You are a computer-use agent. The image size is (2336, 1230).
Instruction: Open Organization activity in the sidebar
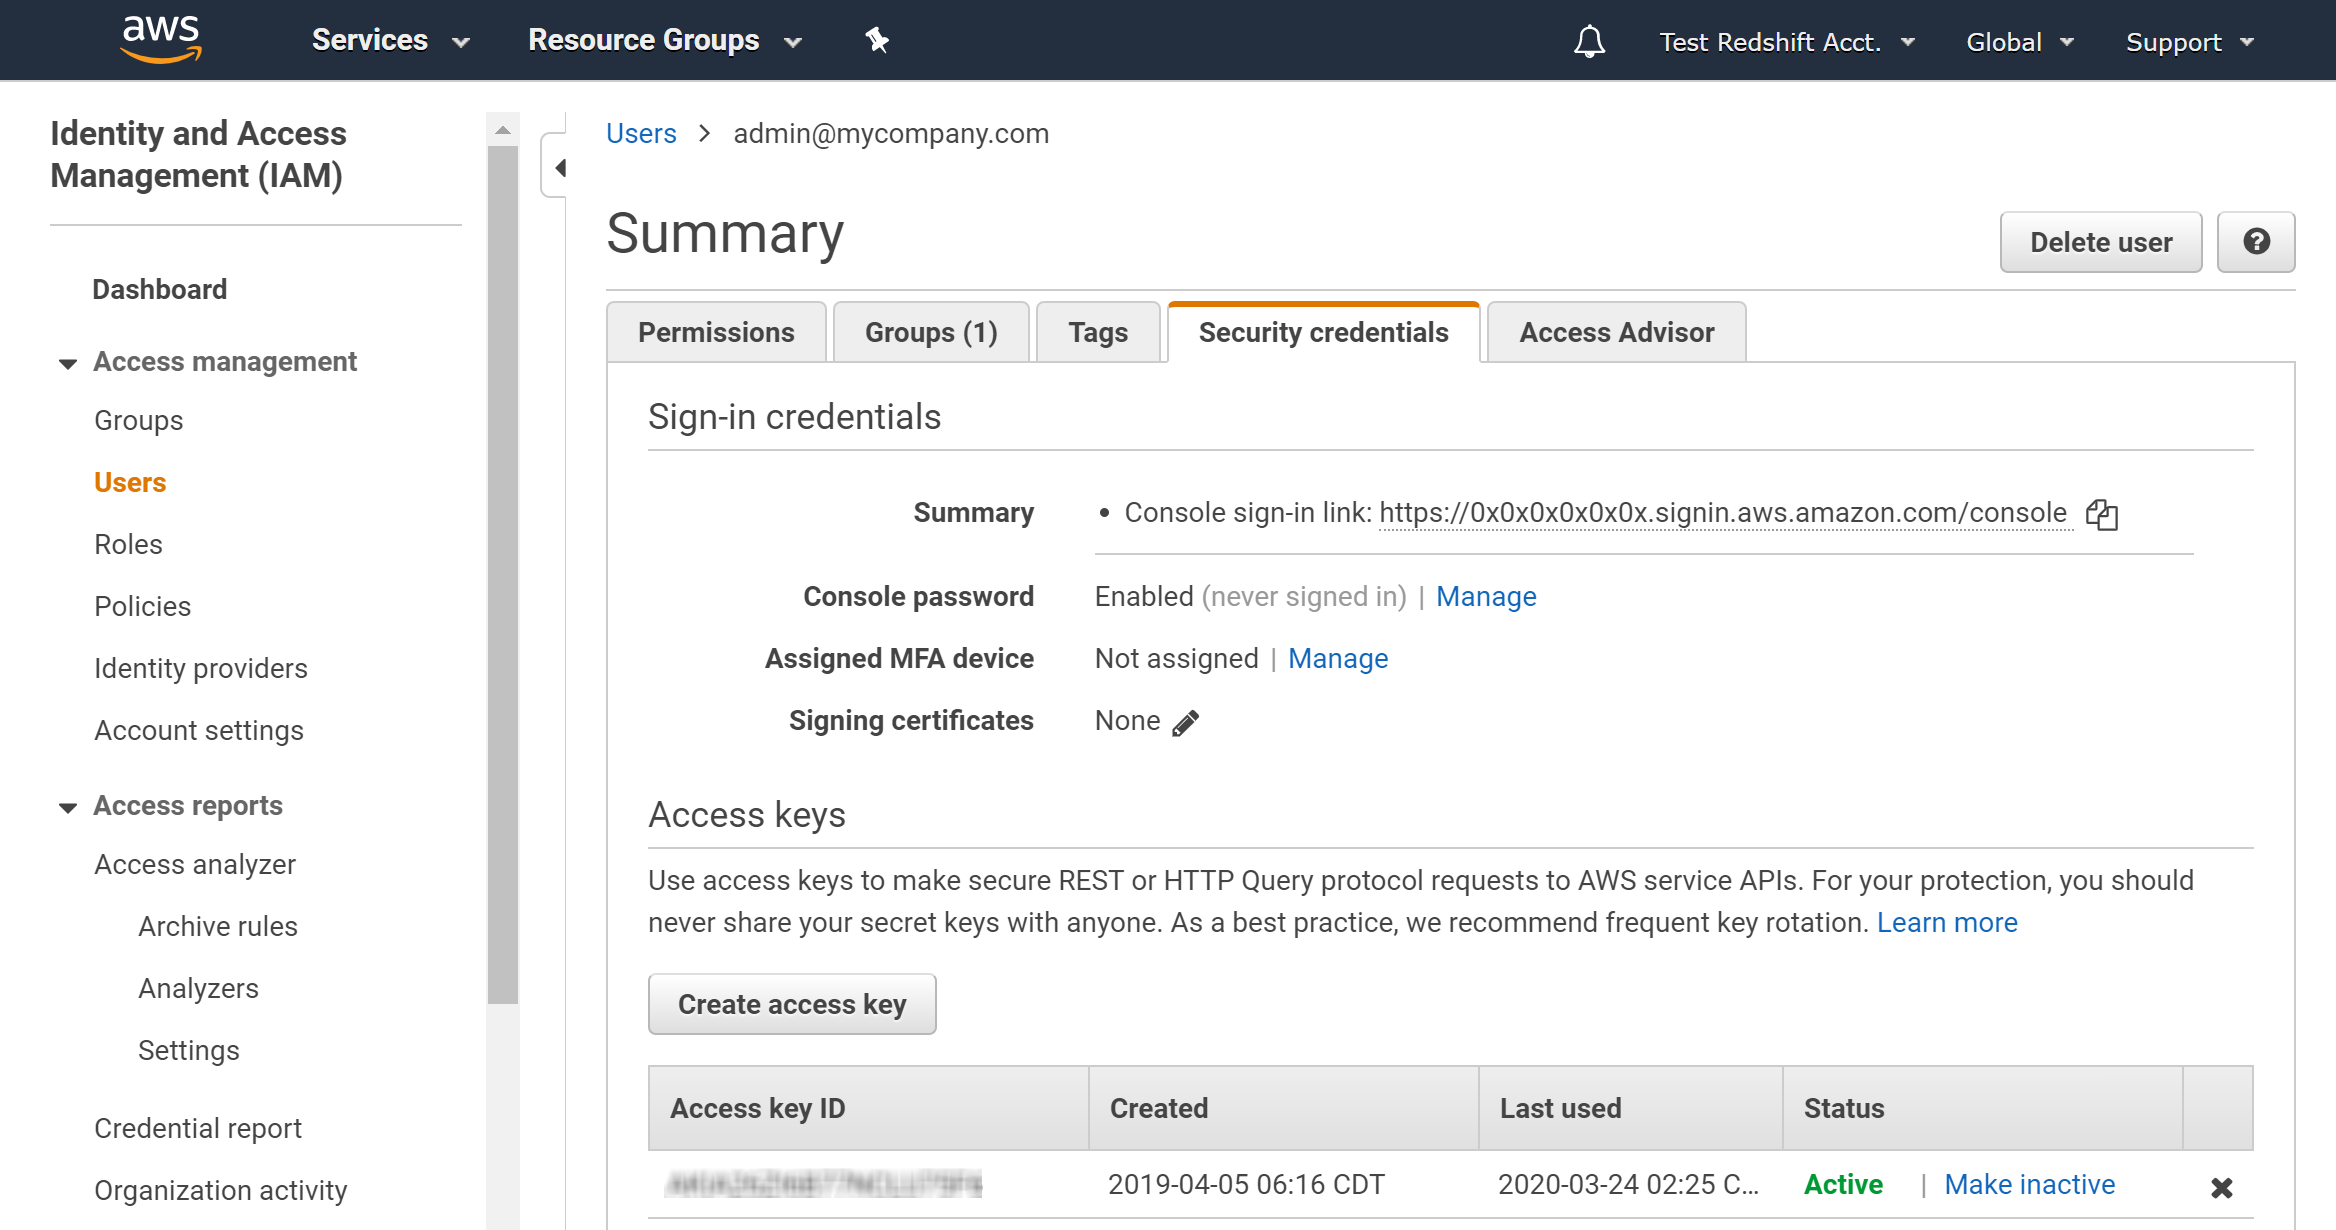pos(221,1190)
